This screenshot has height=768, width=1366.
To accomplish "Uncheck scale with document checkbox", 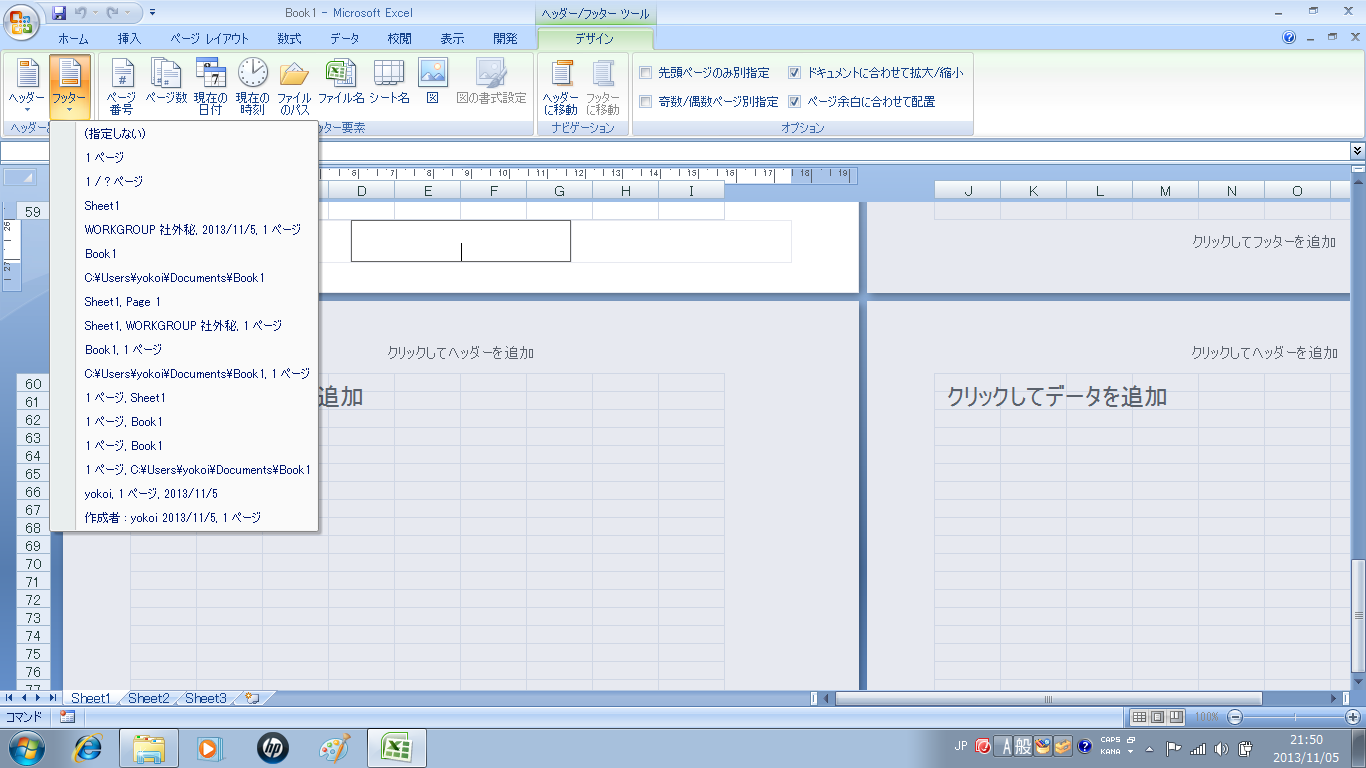I will (794, 73).
